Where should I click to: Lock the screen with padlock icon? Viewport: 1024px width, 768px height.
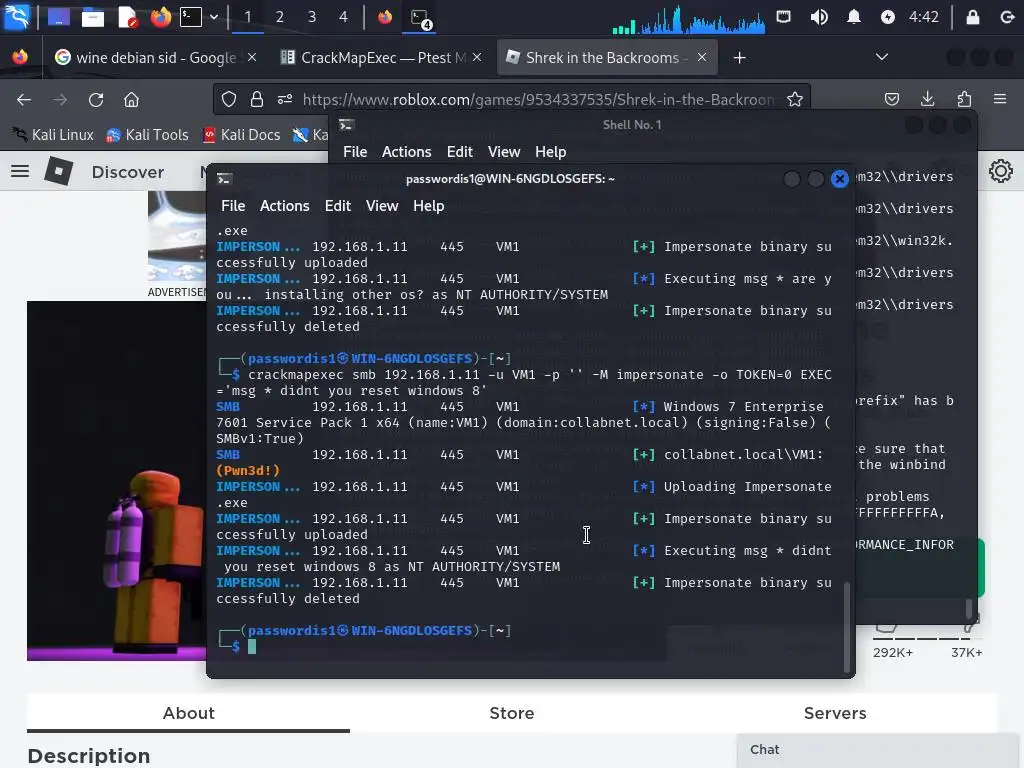[972, 17]
